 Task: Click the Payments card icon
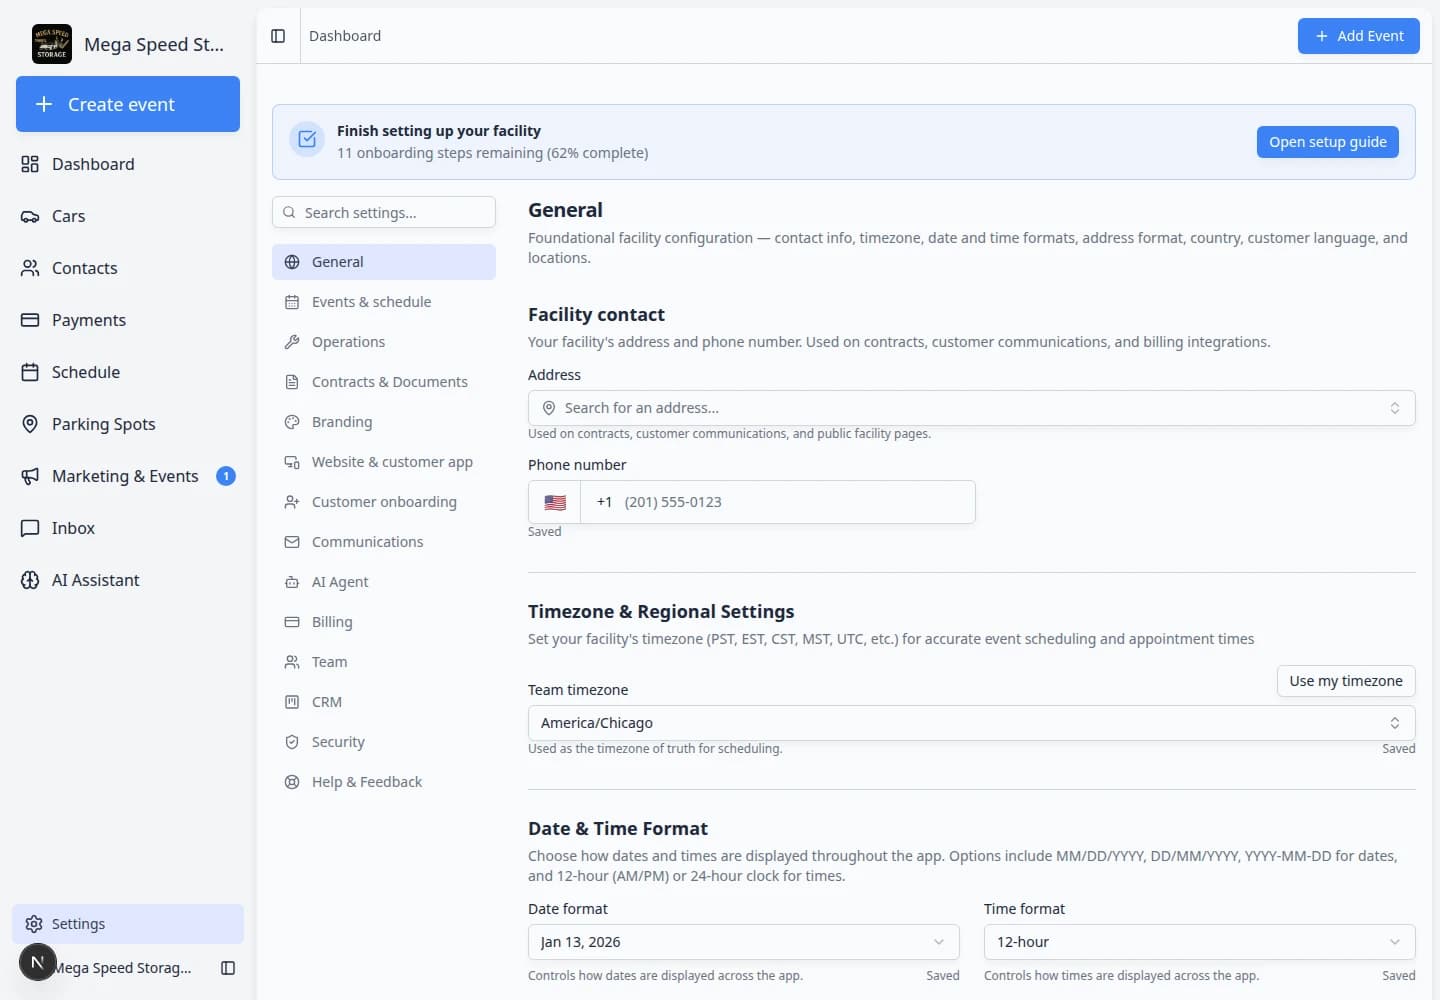(x=30, y=320)
